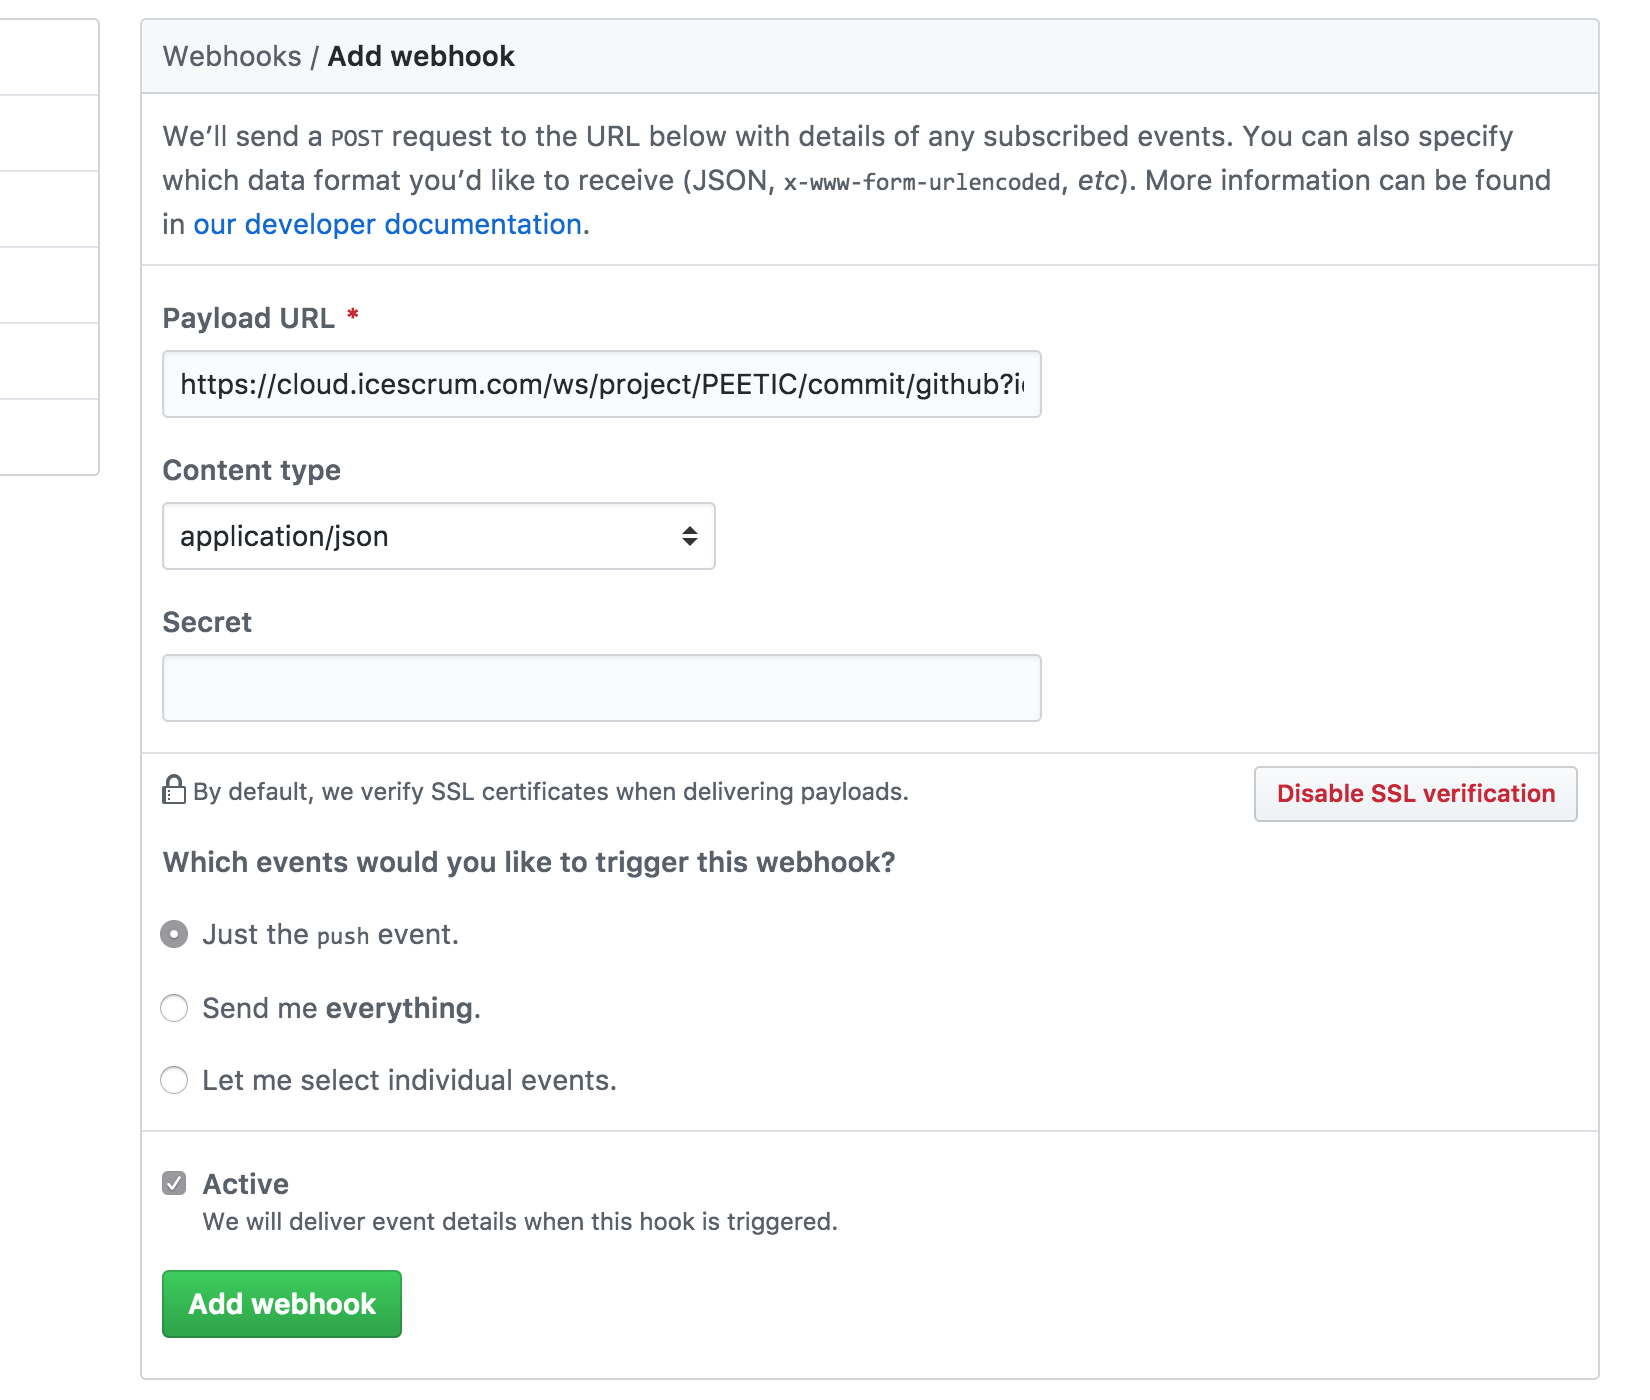The image size is (1650, 1400).
Task: Click into the Secret text field
Action: [602, 688]
